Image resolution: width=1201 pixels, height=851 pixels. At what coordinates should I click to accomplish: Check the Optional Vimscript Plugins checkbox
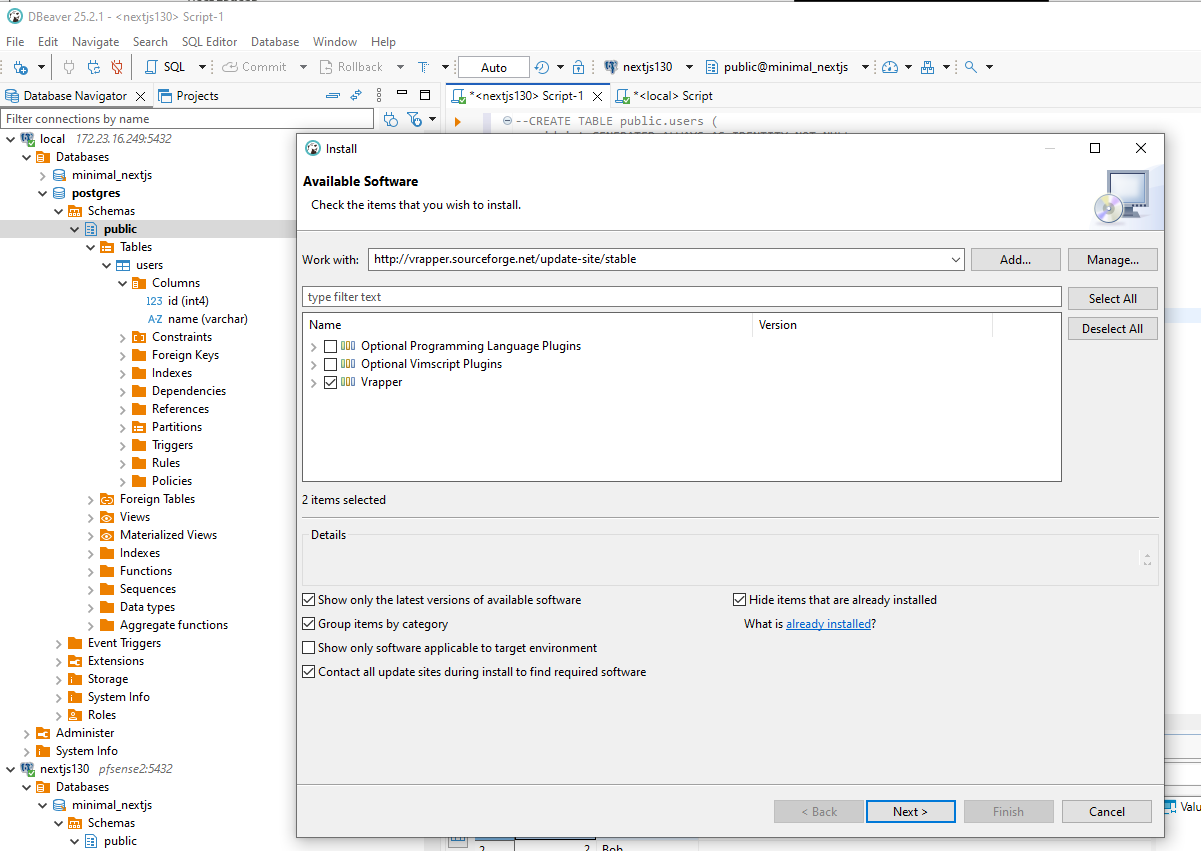330,364
